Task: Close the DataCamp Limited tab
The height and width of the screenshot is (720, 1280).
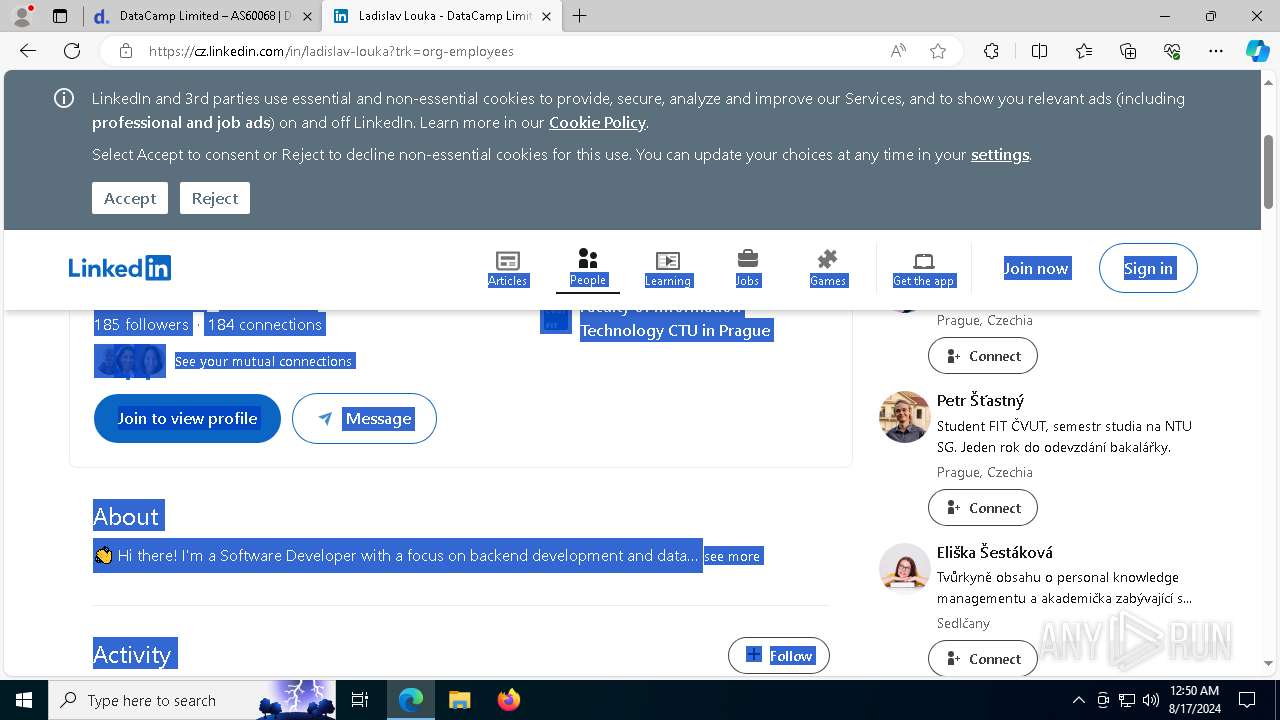Action: tap(307, 16)
